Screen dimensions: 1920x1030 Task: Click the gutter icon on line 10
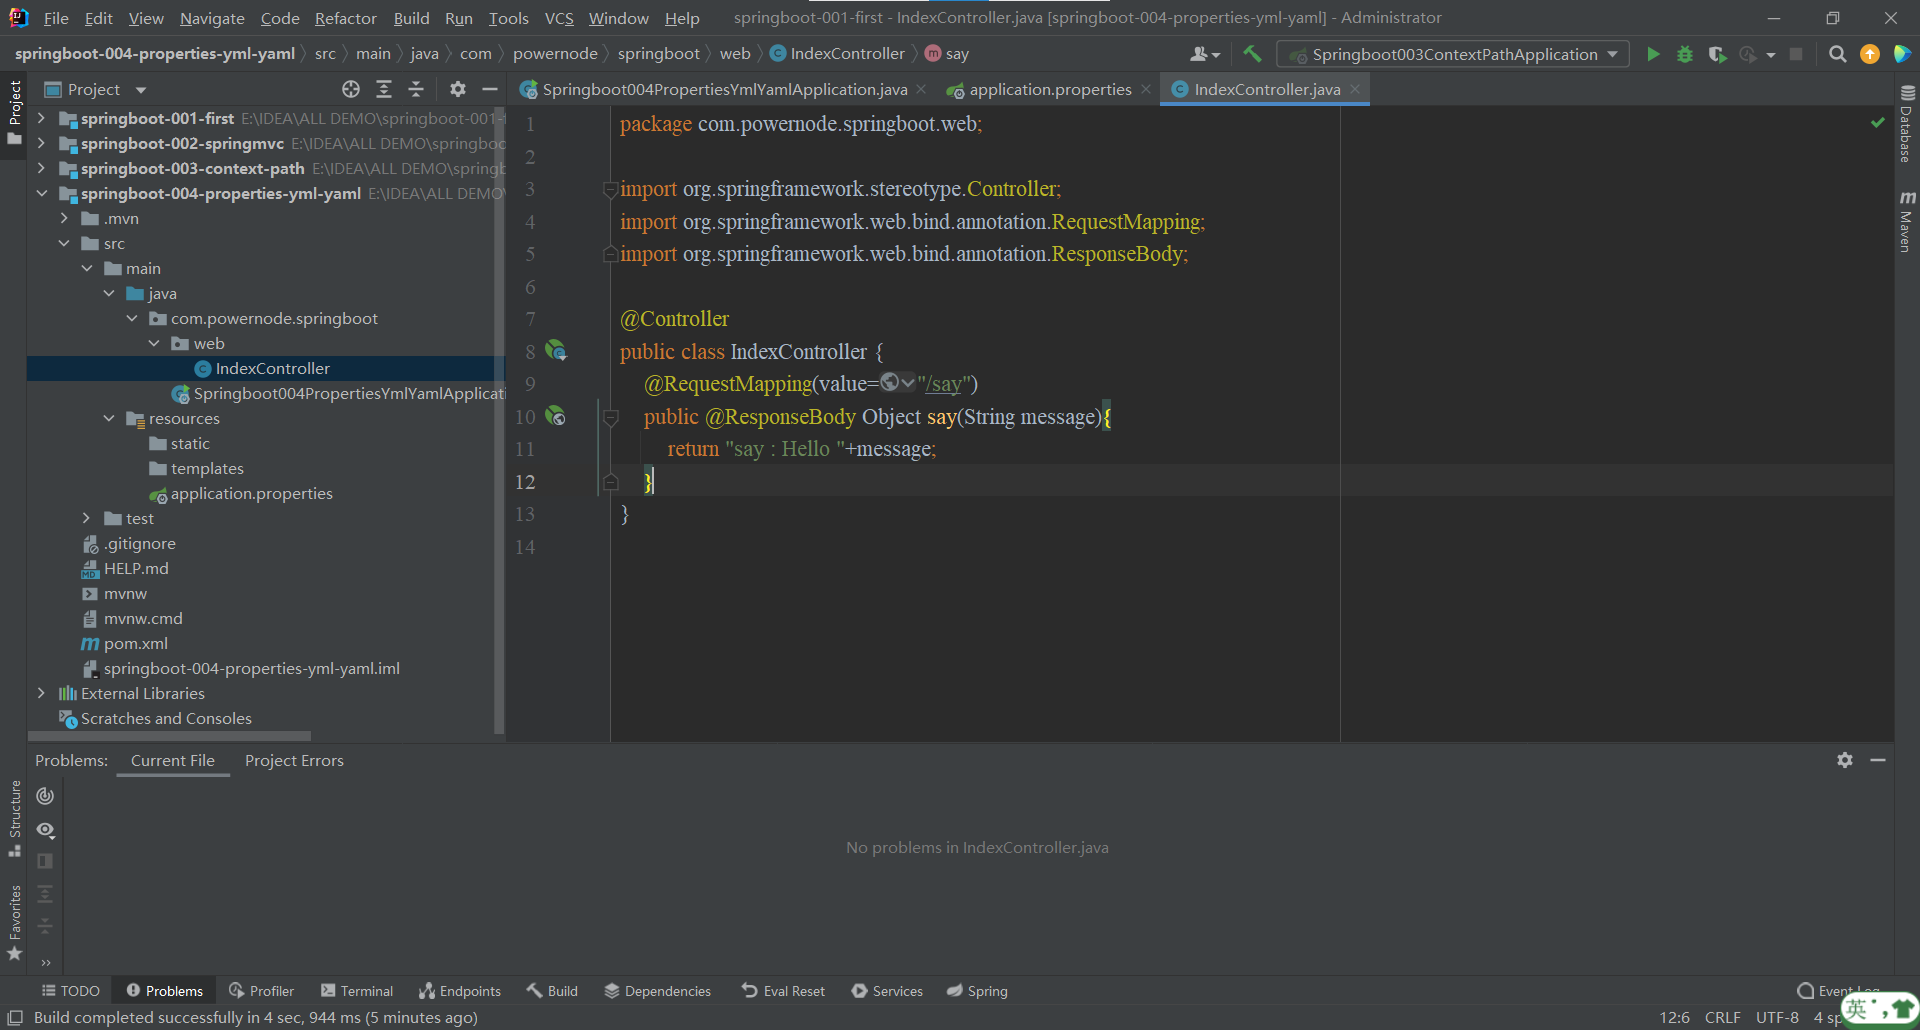pos(556,416)
